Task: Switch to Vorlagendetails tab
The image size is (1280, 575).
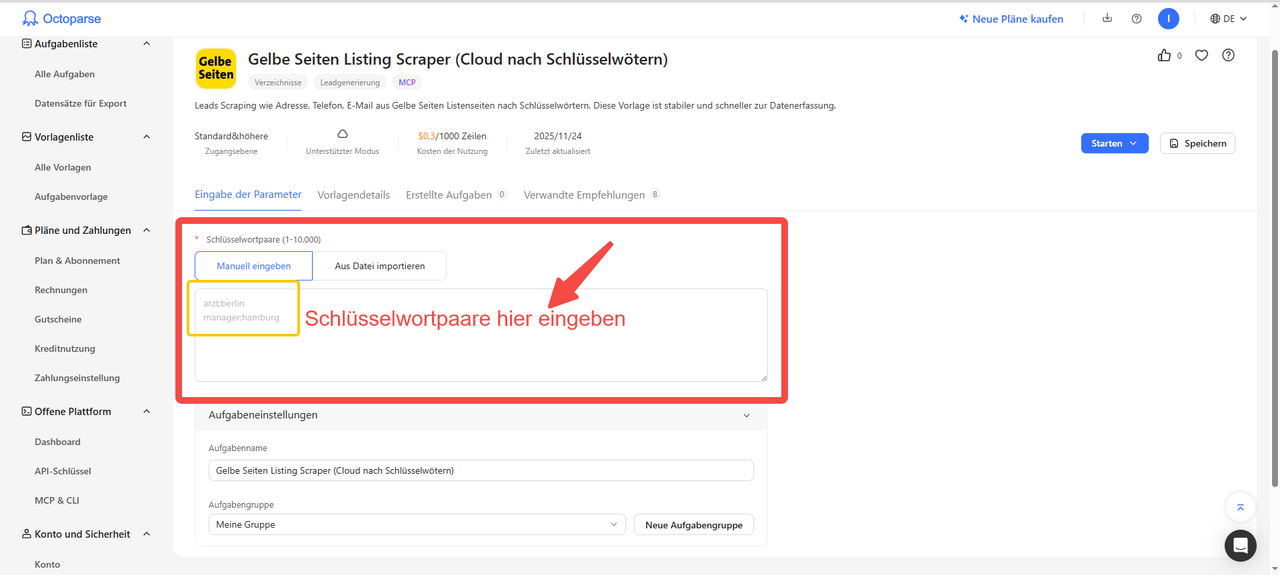Action: click(354, 195)
